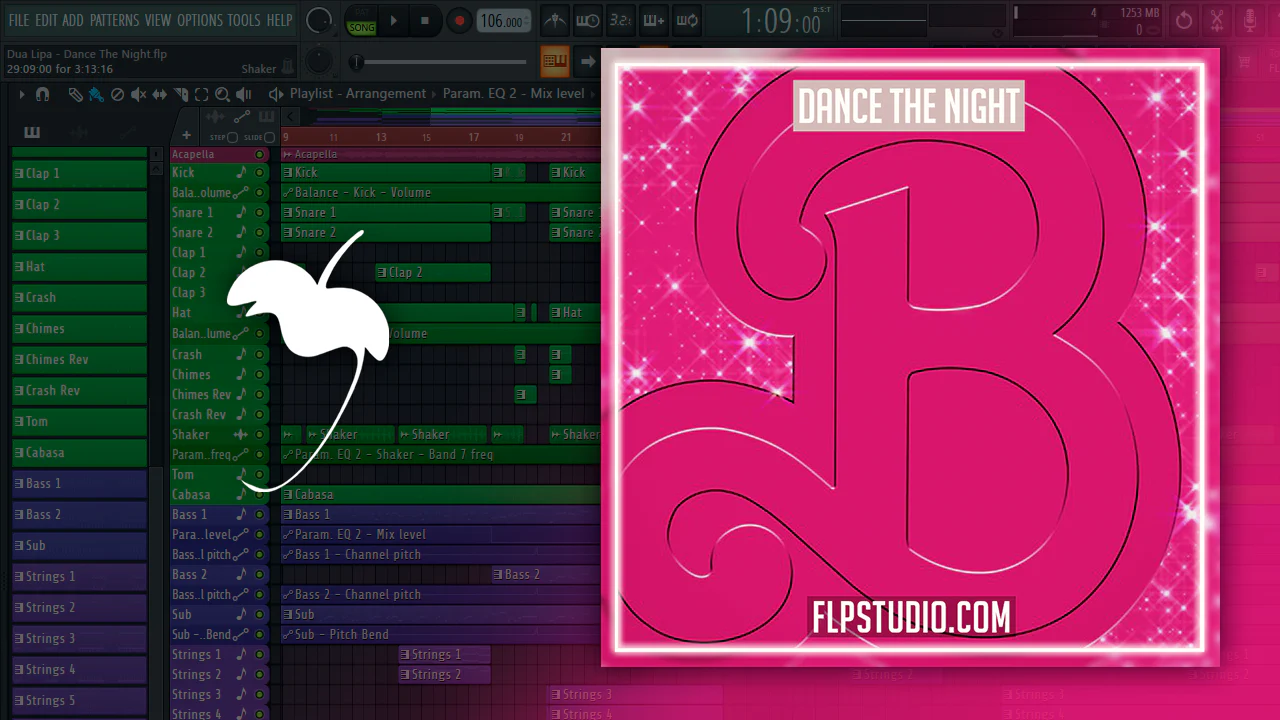Click the overdub recording icon
1280x720 pixels.
pos(653,20)
